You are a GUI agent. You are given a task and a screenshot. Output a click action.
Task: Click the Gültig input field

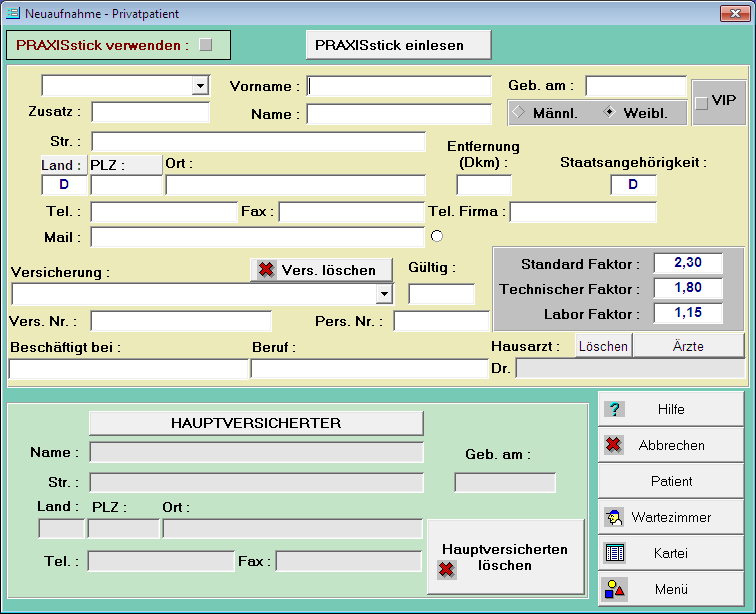[441, 294]
